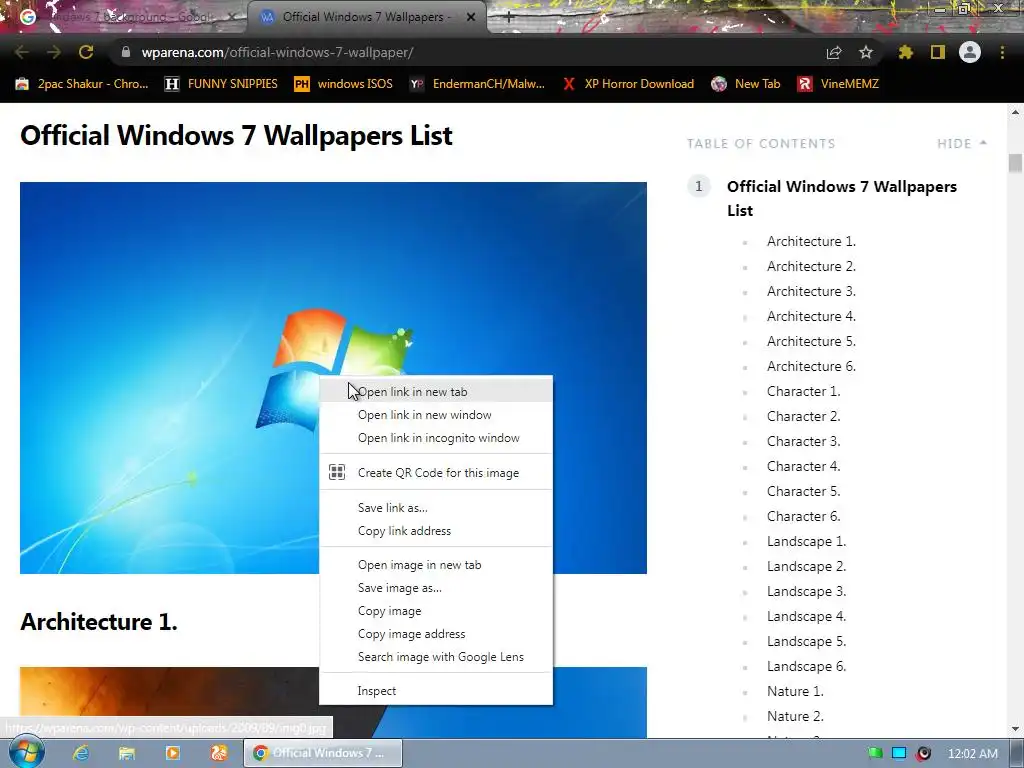Click the round red-black tray icon

click(x=923, y=754)
